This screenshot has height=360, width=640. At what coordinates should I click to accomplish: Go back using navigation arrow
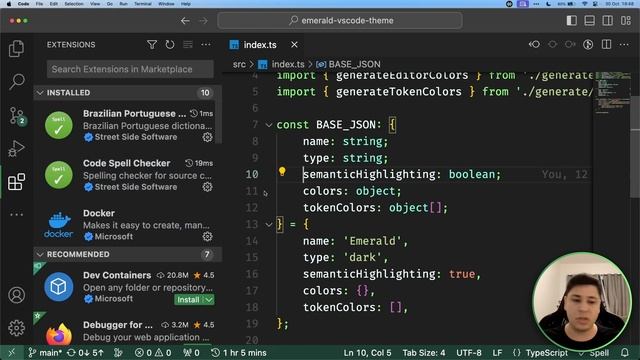pyautogui.click(x=185, y=20)
